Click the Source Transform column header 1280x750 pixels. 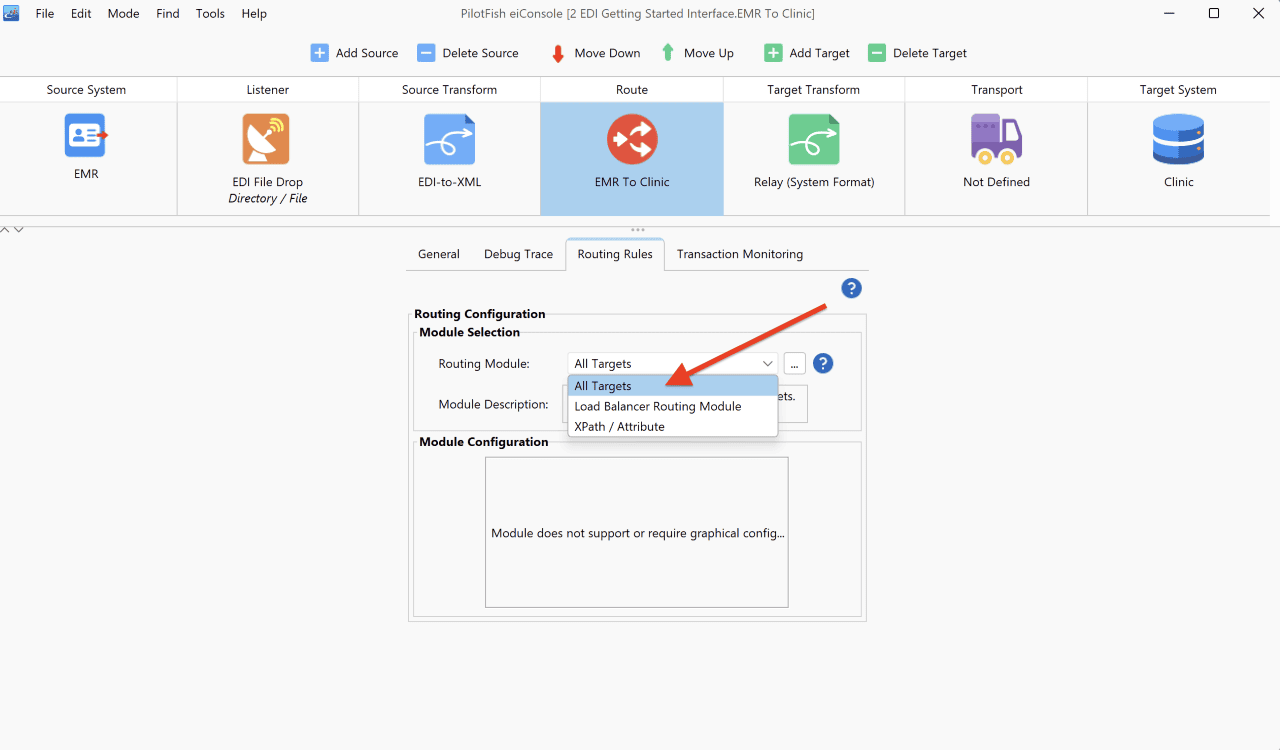click(x=449, y=90)
